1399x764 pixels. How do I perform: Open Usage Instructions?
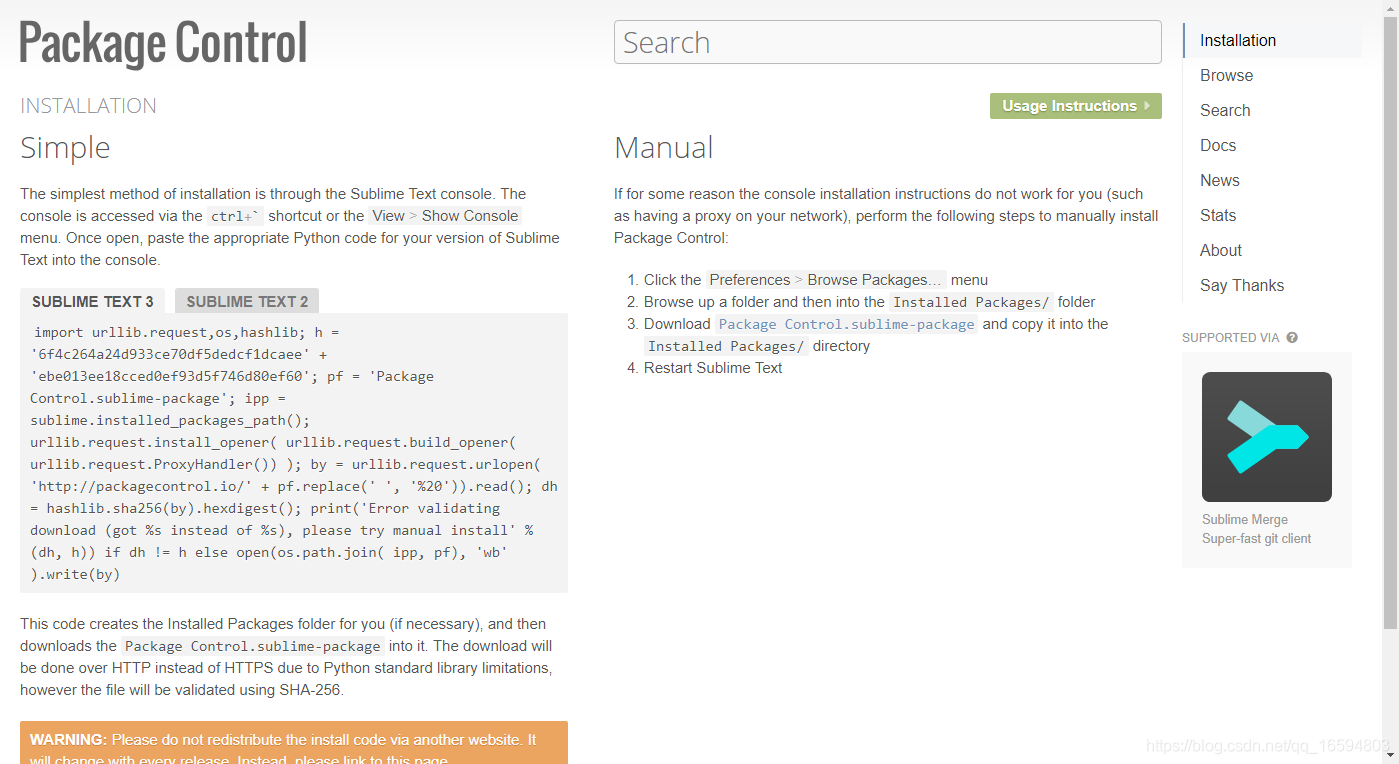click(x=1075, y=105)
